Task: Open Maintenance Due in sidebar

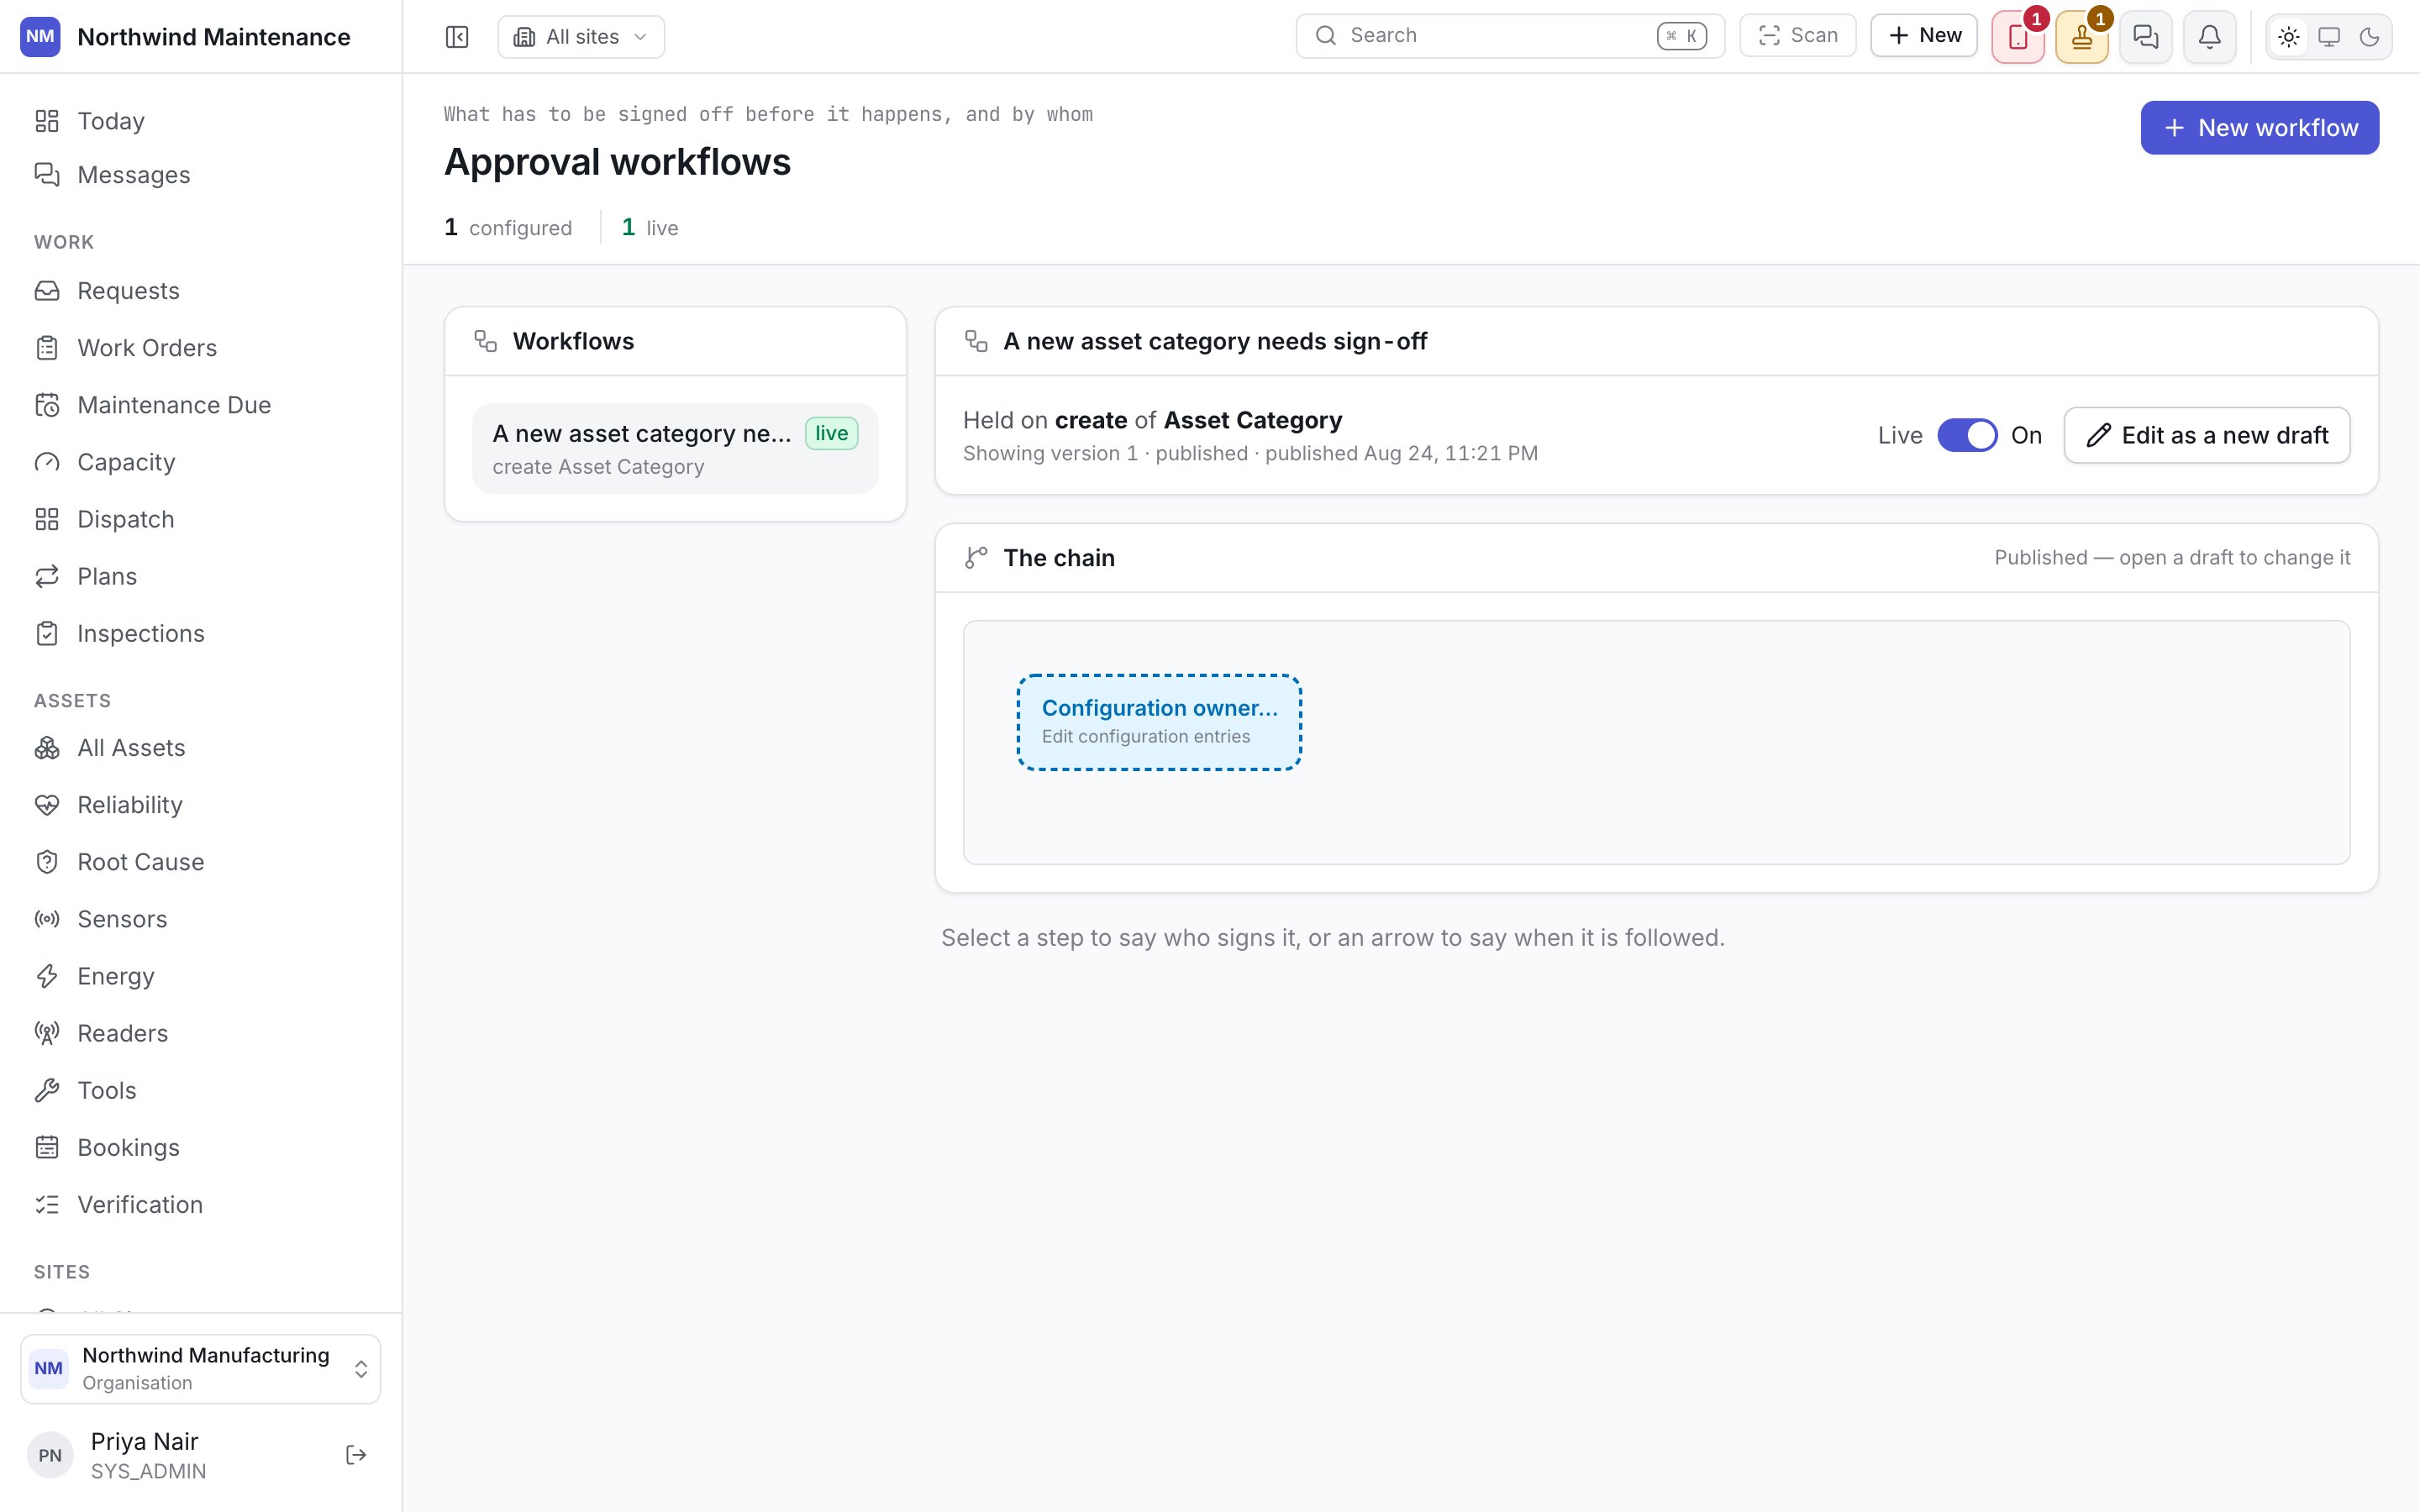Action: 200,405
